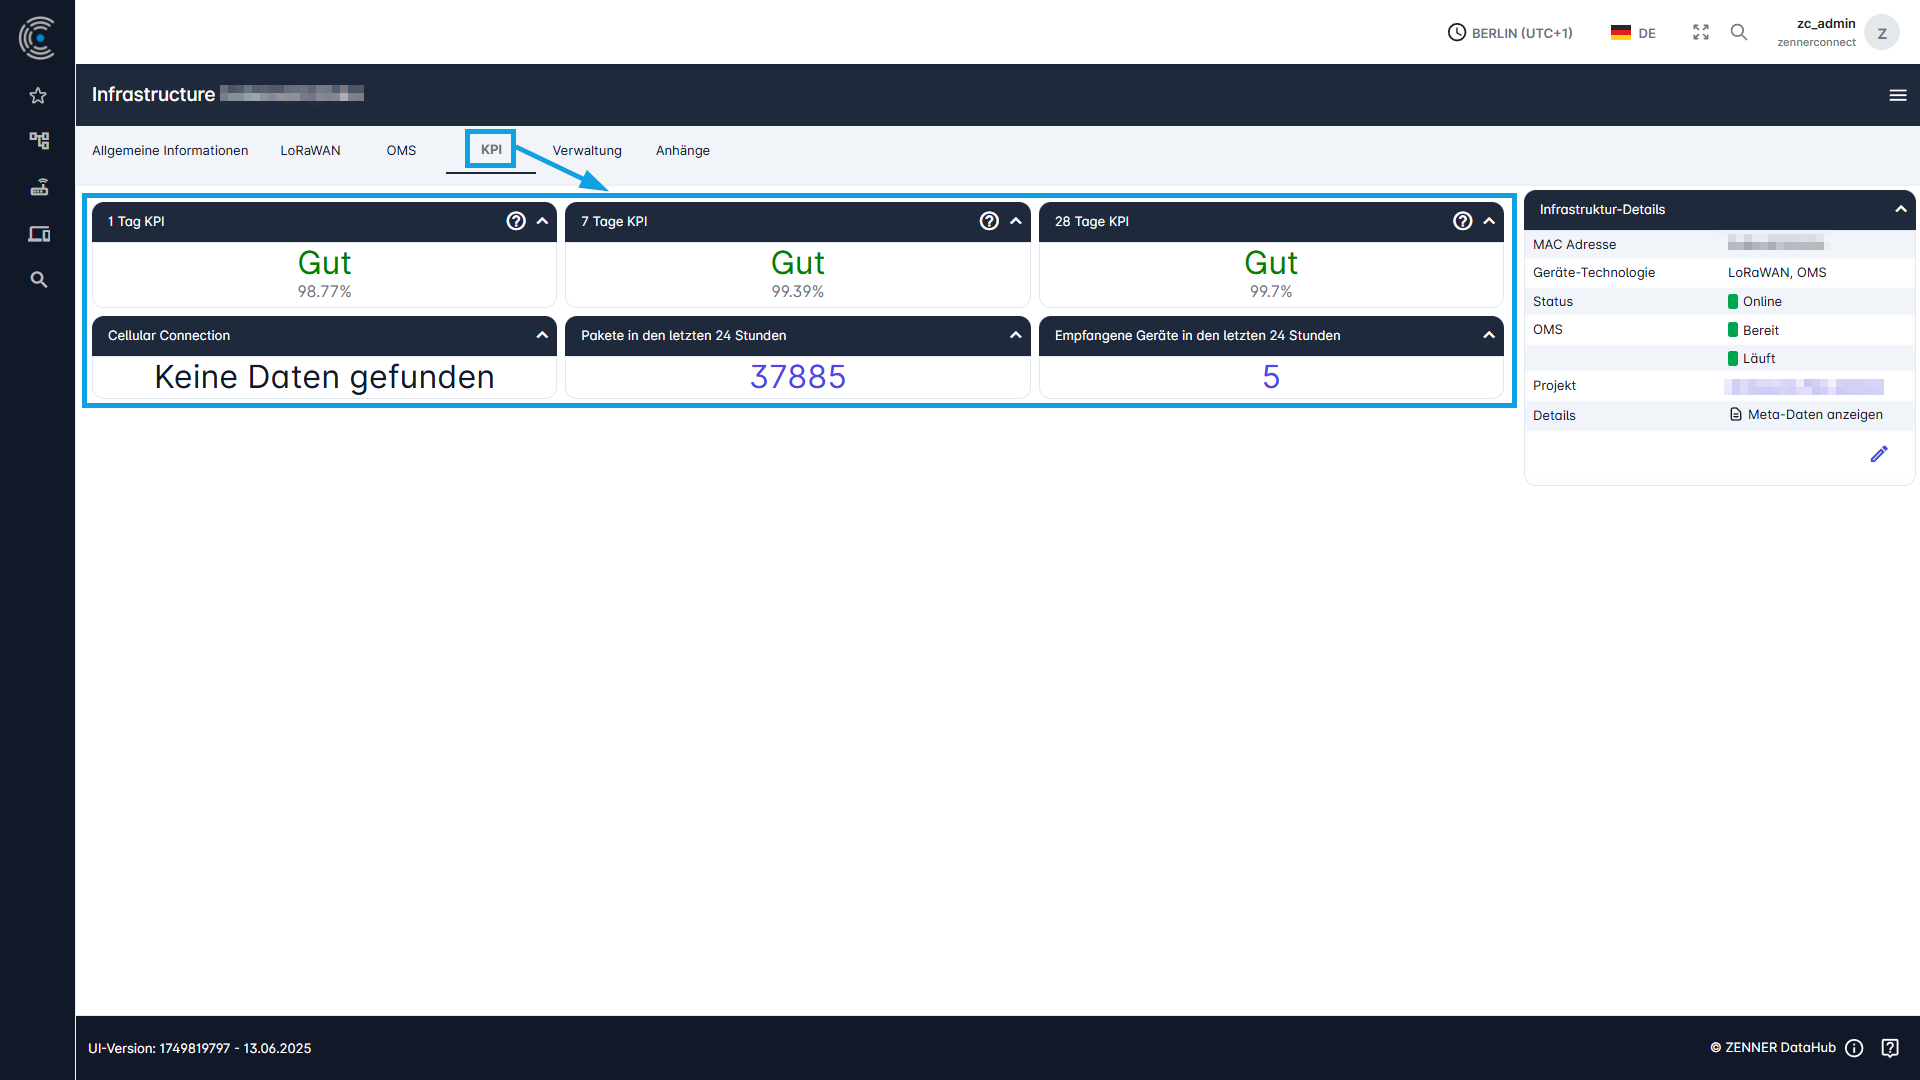The image size is (1920, 1080).
Task: Open the top bar search magnifier
Action: tap(1739, 32)
